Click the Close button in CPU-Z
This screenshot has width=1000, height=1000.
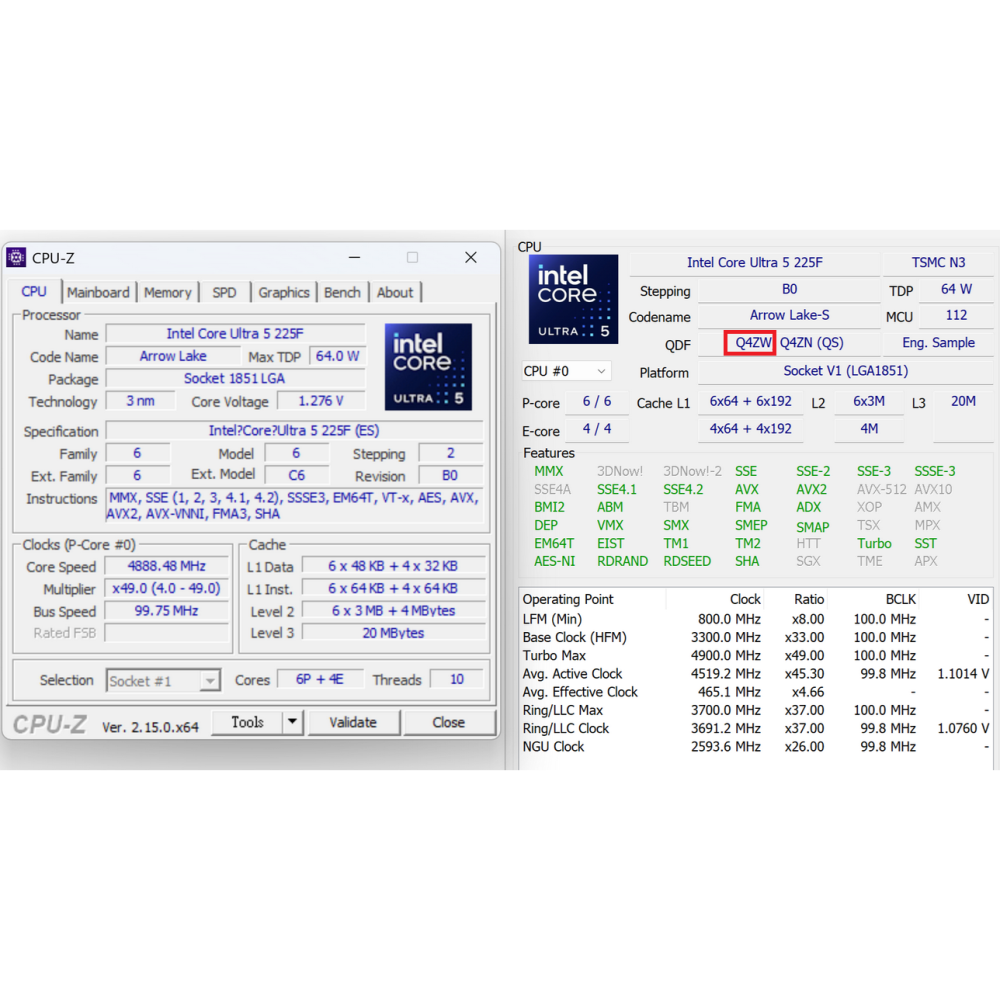pyautogui.click(x=448, y=722)
